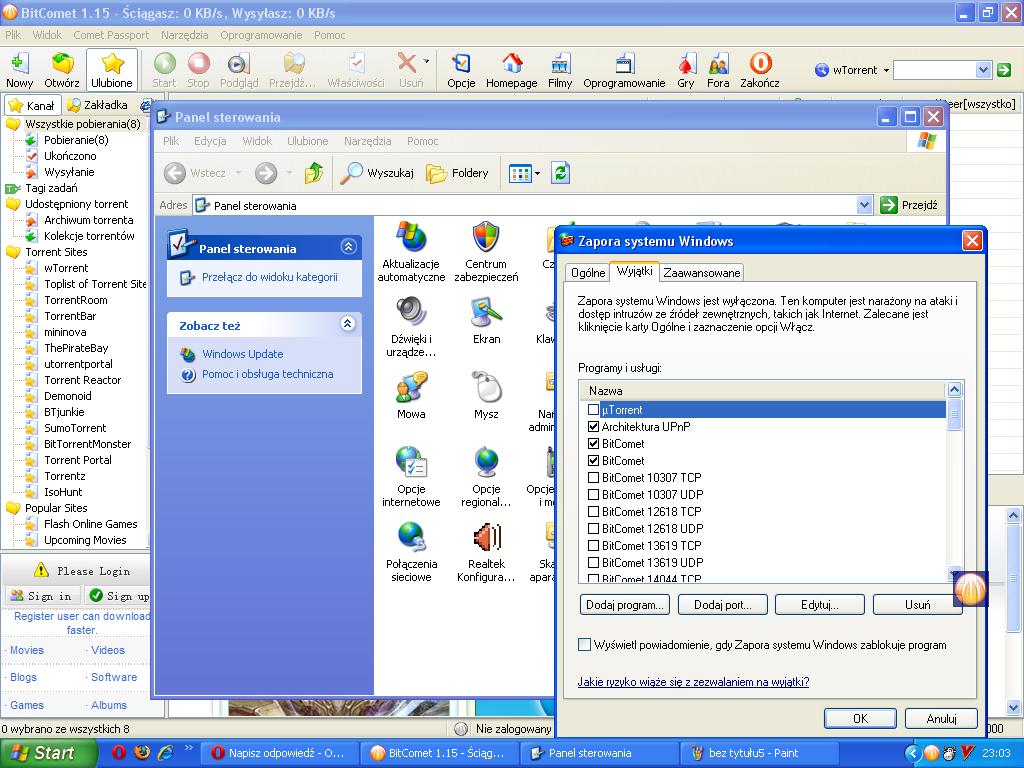Check the µTorrent exception checkbox
1024x768 pixels.
[593, 409]
